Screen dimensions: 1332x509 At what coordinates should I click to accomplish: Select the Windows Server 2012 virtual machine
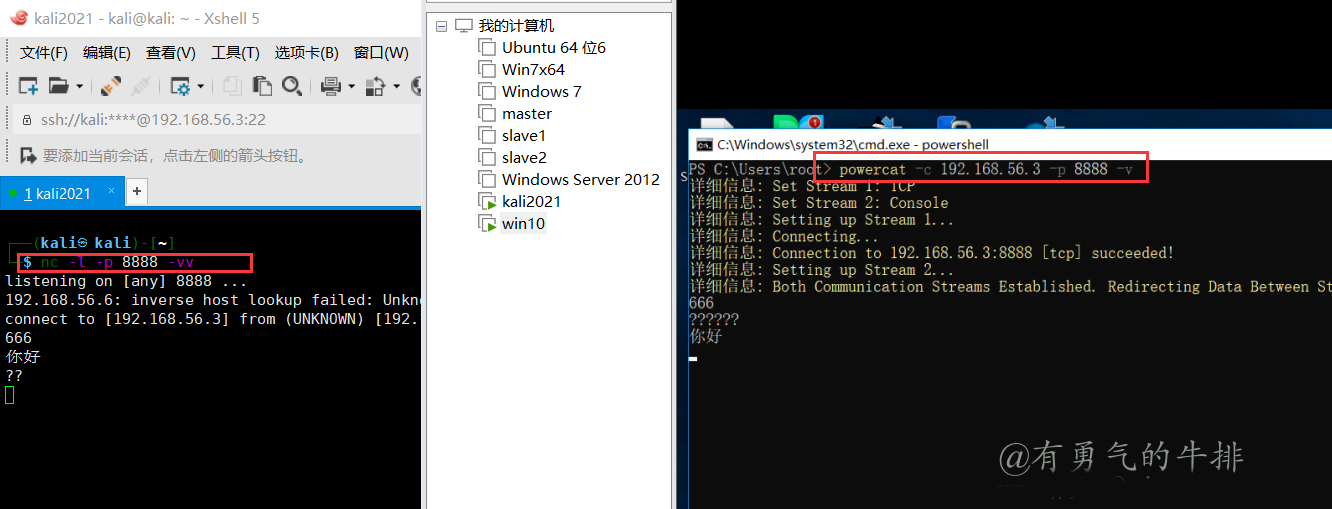(580, 179)
